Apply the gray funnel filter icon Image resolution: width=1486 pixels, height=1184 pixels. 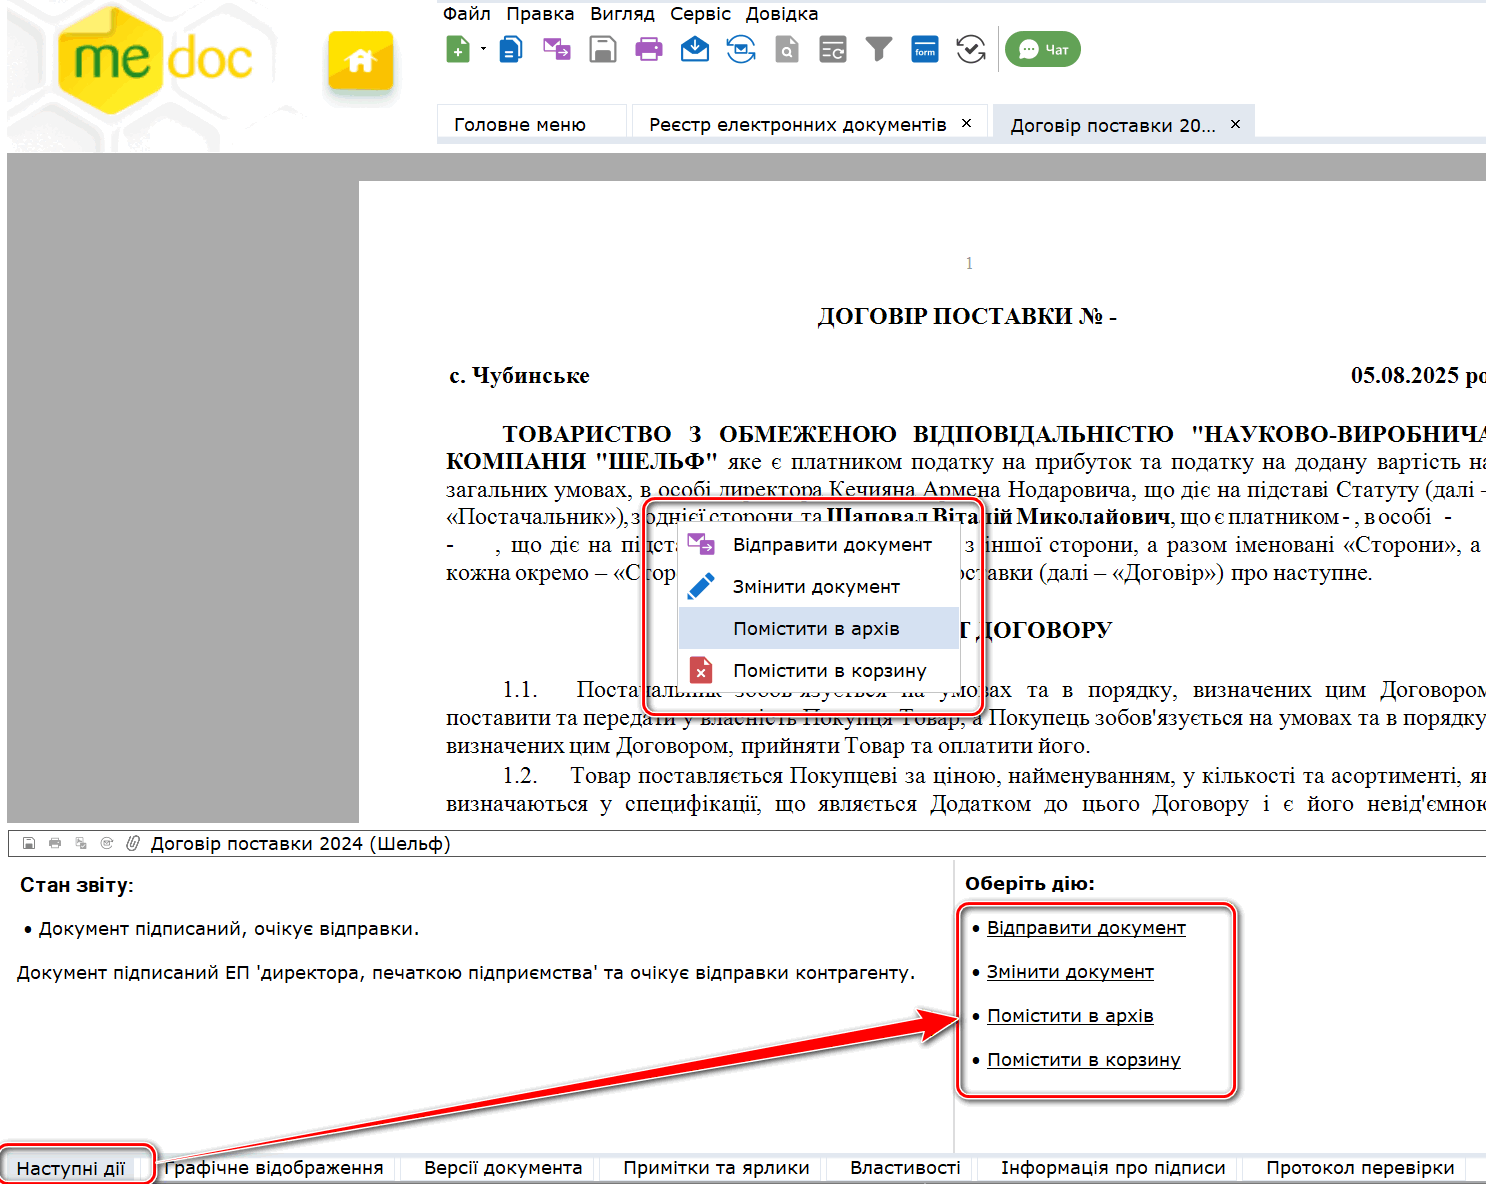coord(878,49)
